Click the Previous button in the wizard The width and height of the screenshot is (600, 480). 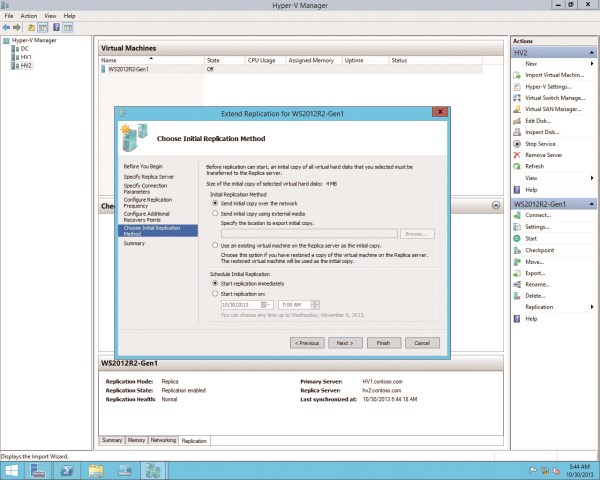307,343
